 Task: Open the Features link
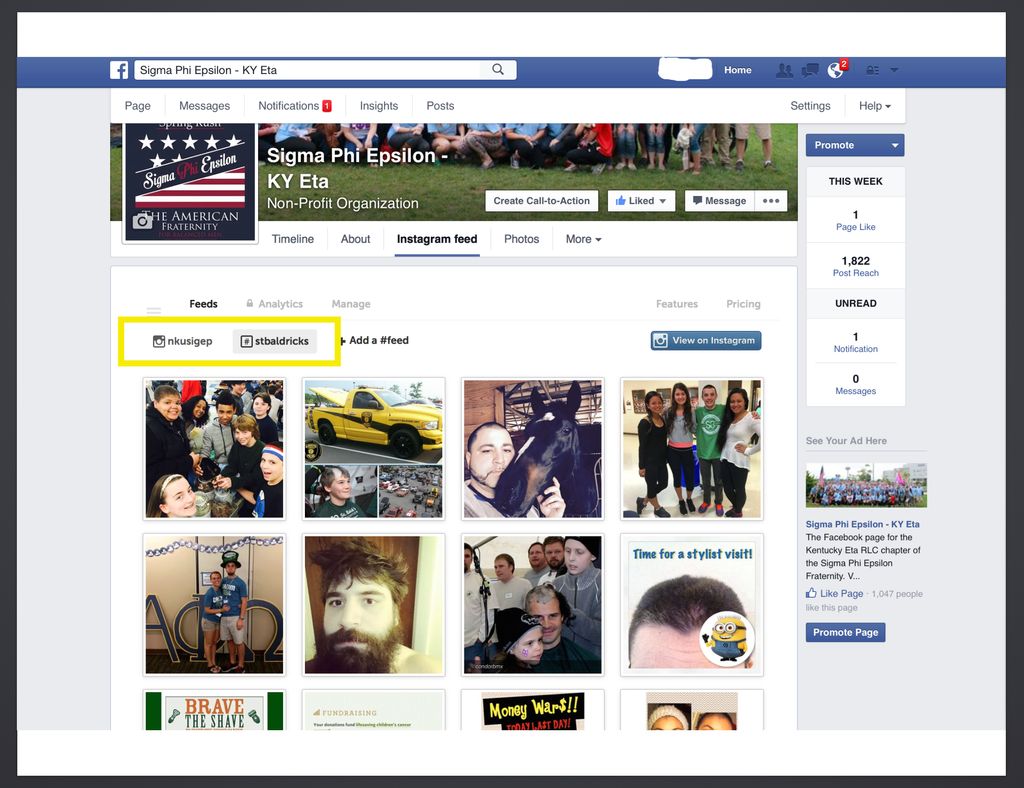click(677, 304)
